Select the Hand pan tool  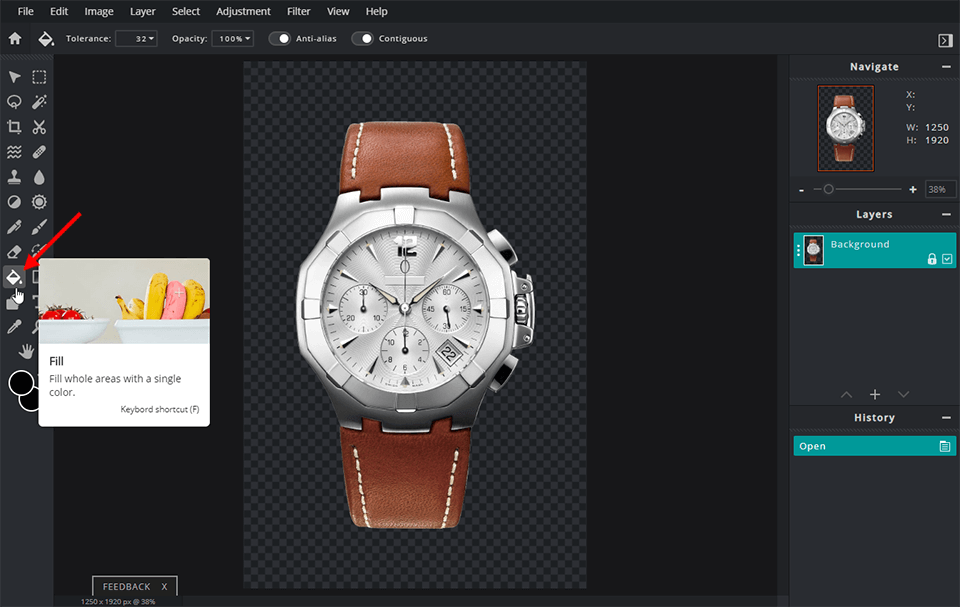27,351
